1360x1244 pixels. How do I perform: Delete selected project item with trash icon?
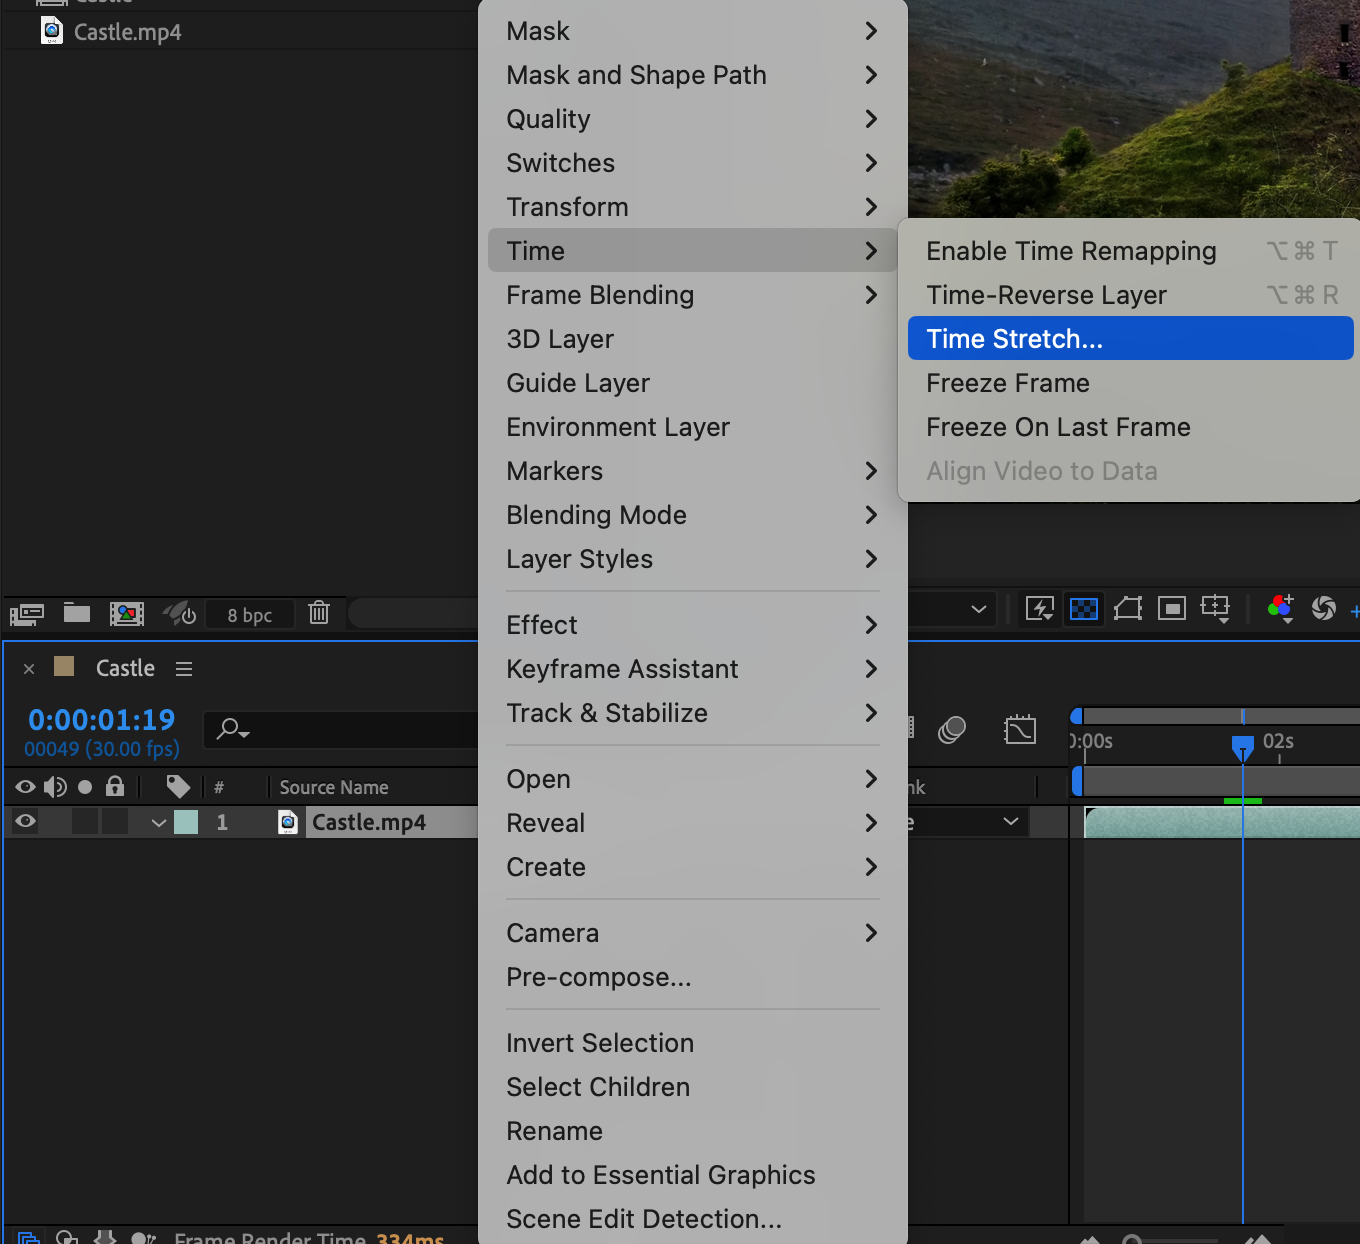tap(319, 612)
